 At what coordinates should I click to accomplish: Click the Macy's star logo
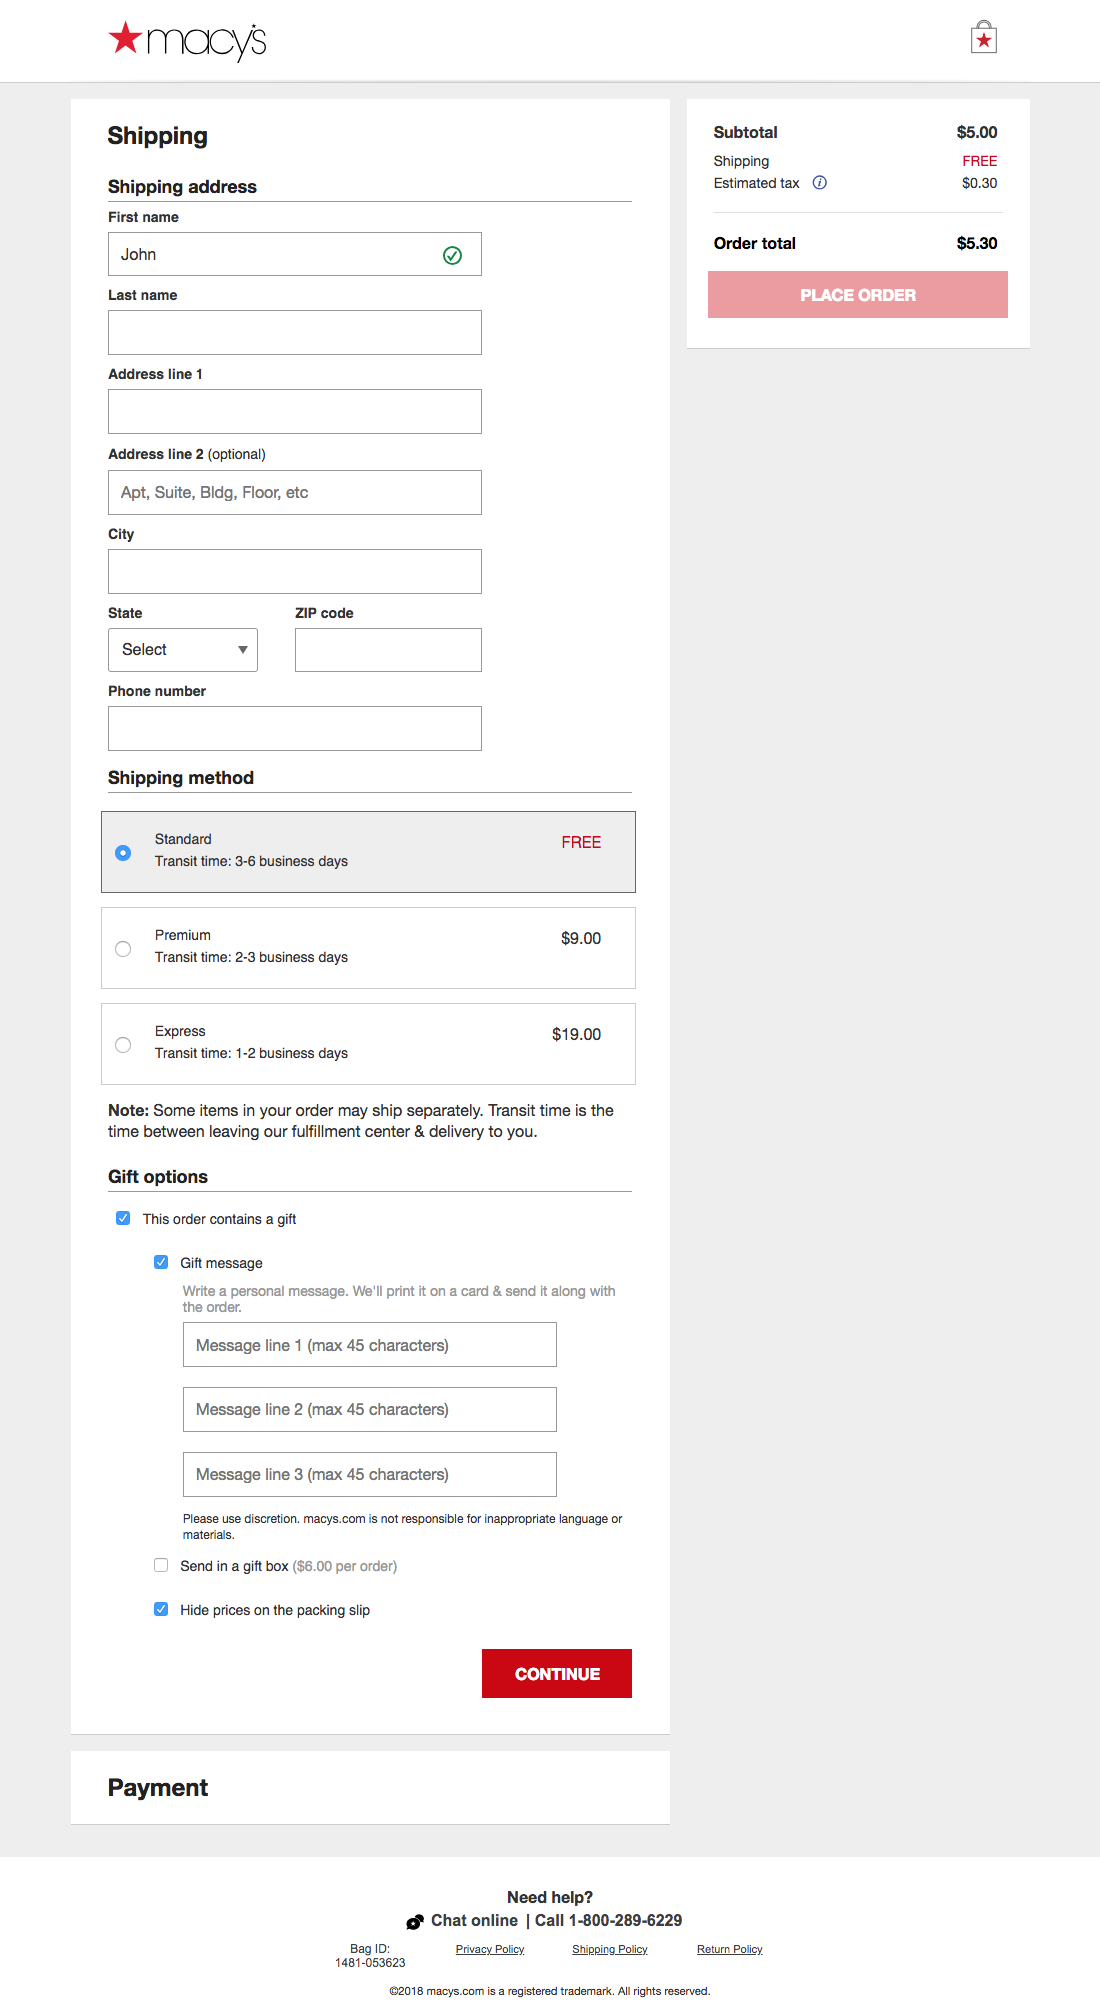[187, 41]
